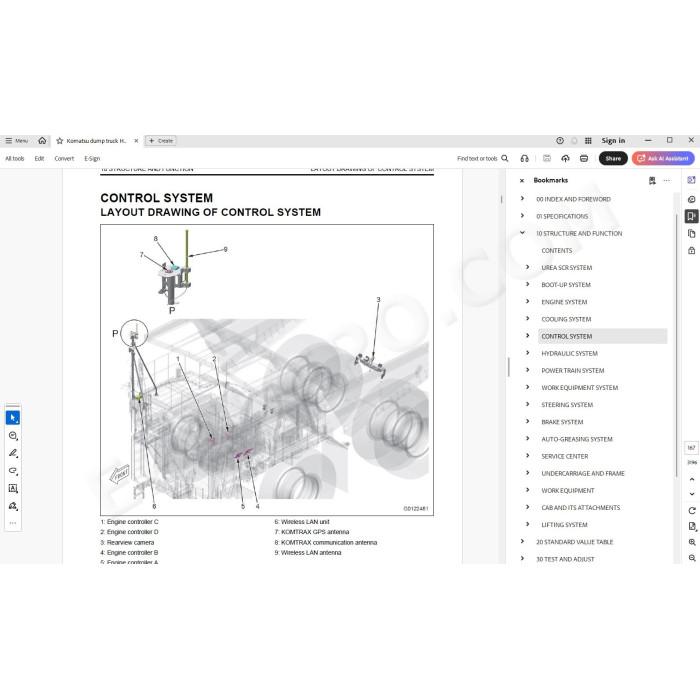
Task: Open the page display options icon
Action: [692, 526]
